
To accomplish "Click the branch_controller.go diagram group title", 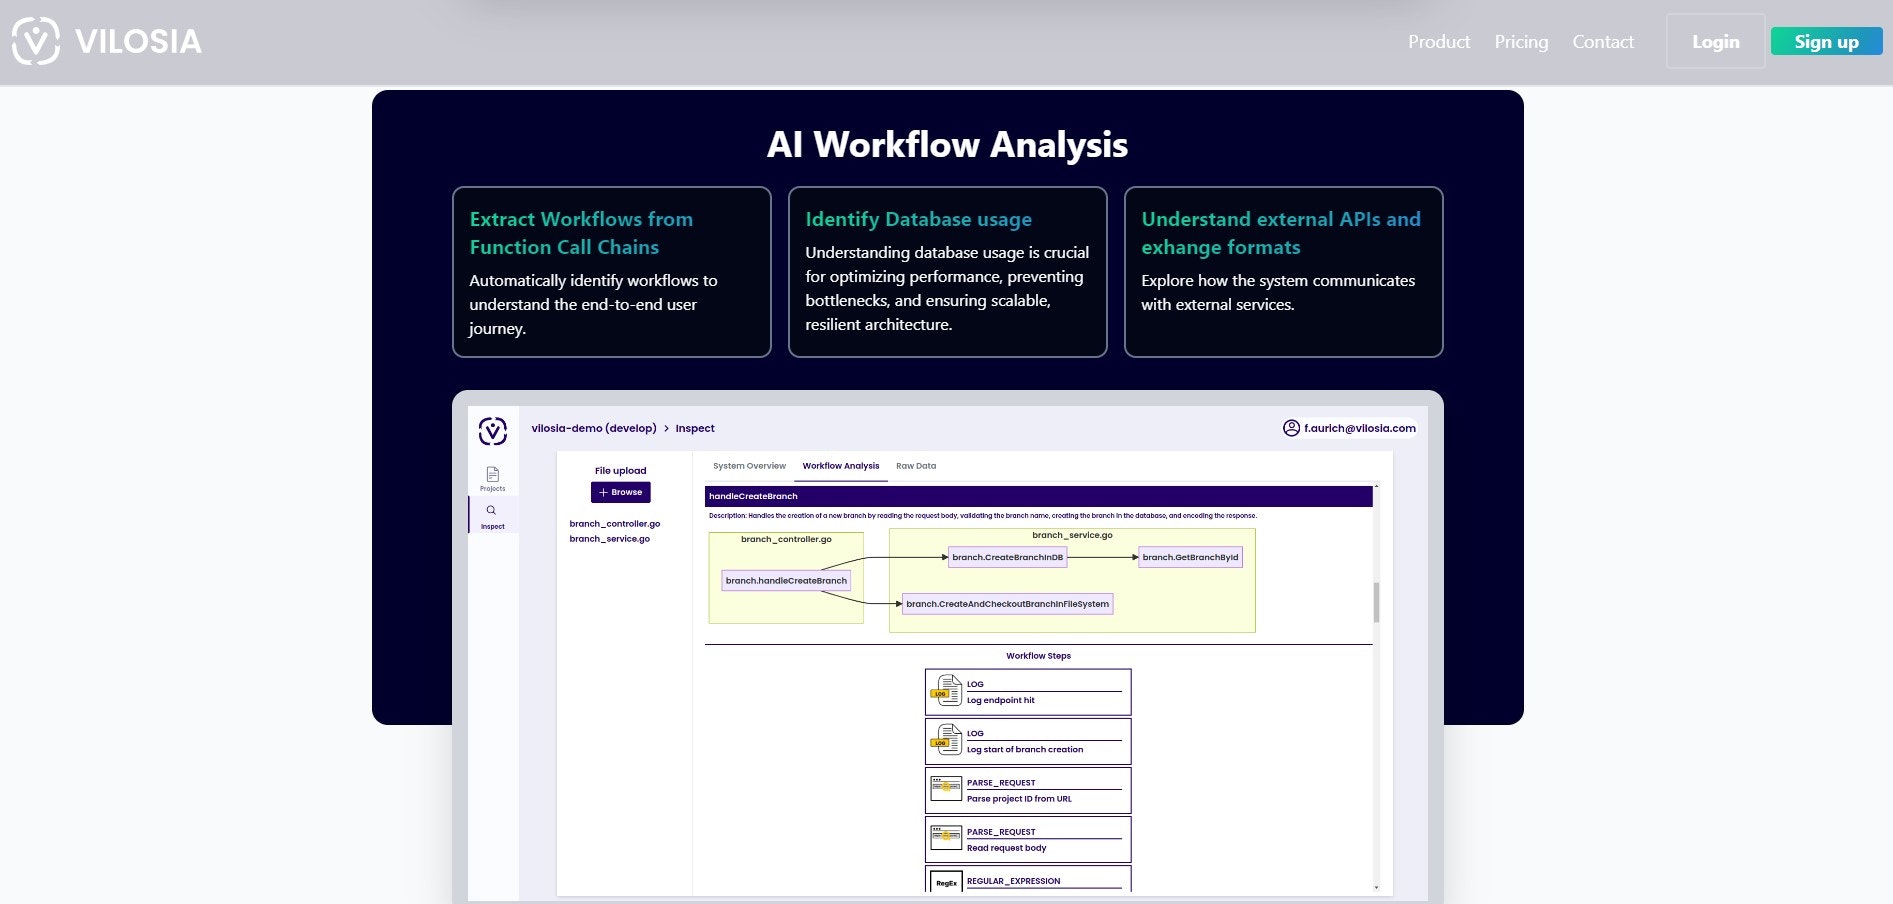I will click(786, 539).
